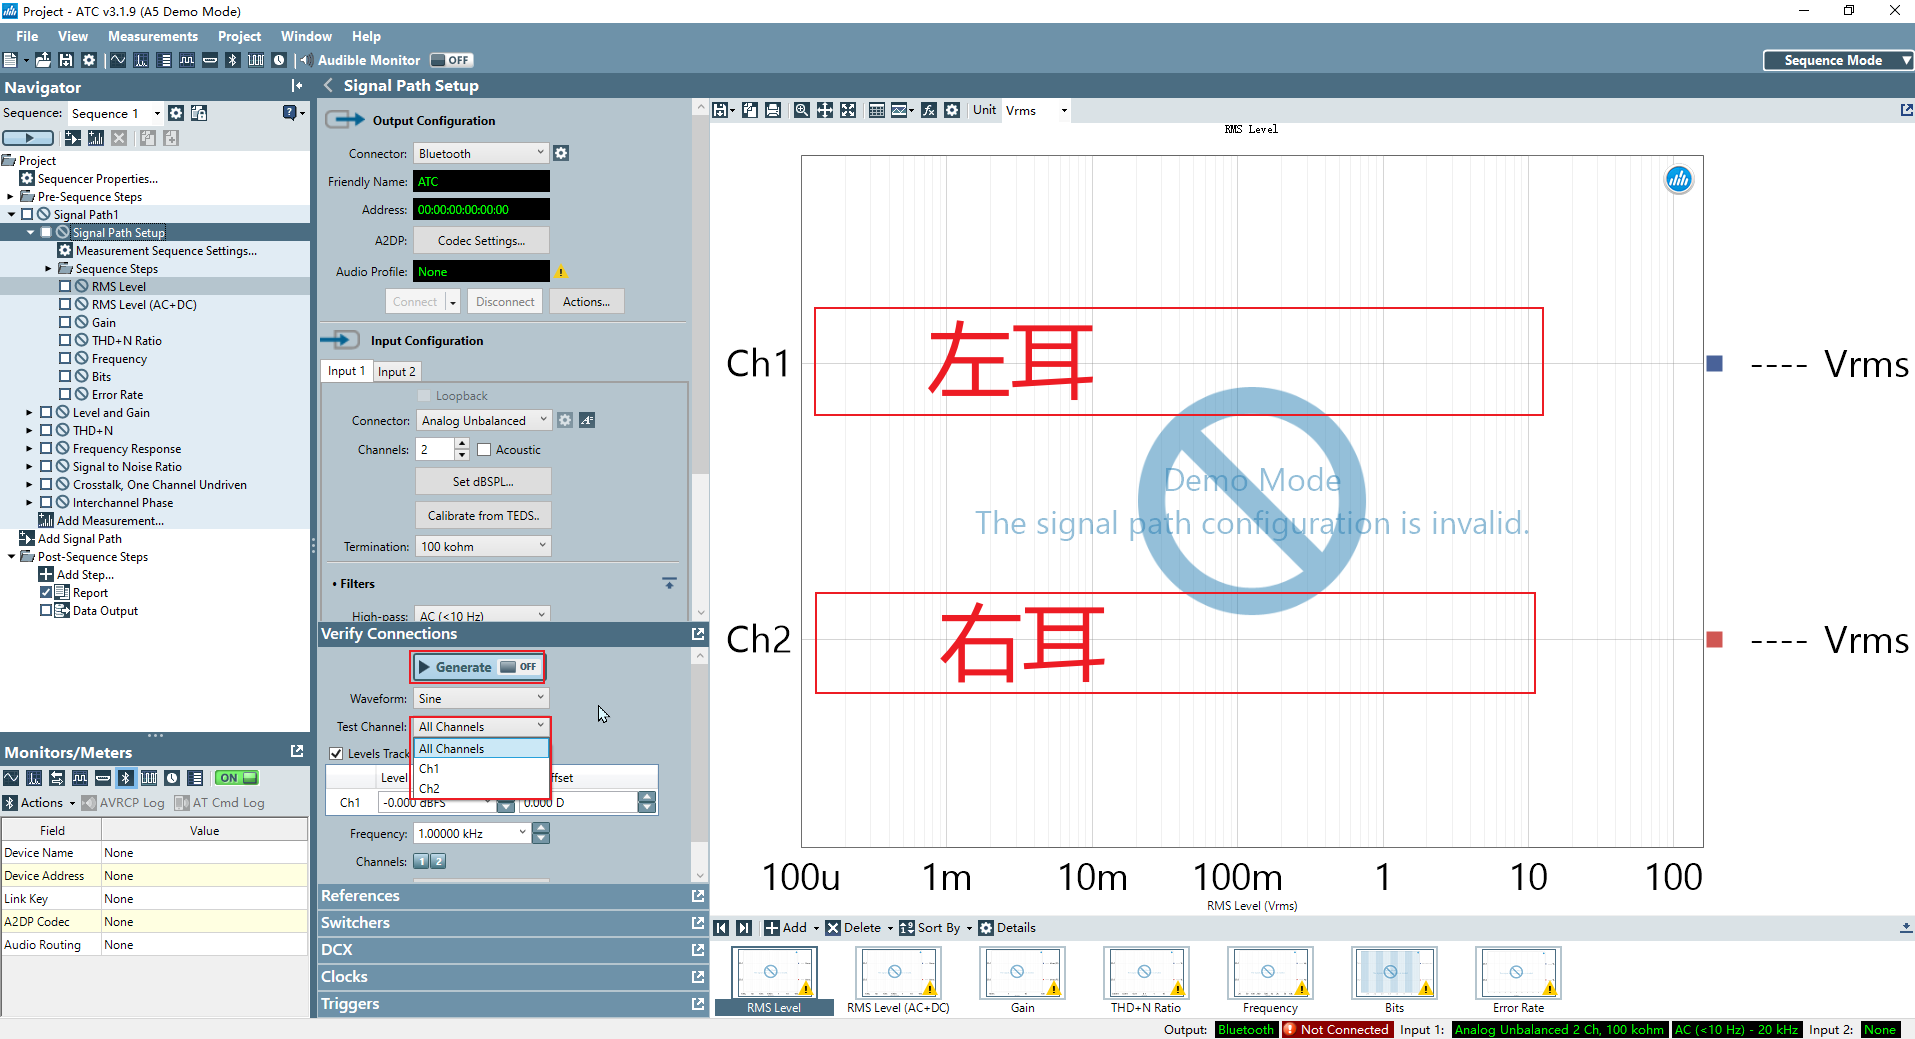Uncheck the Levels Track checkbox
The height and width of the screenshot is (1039, 1915).
[336, 754]
